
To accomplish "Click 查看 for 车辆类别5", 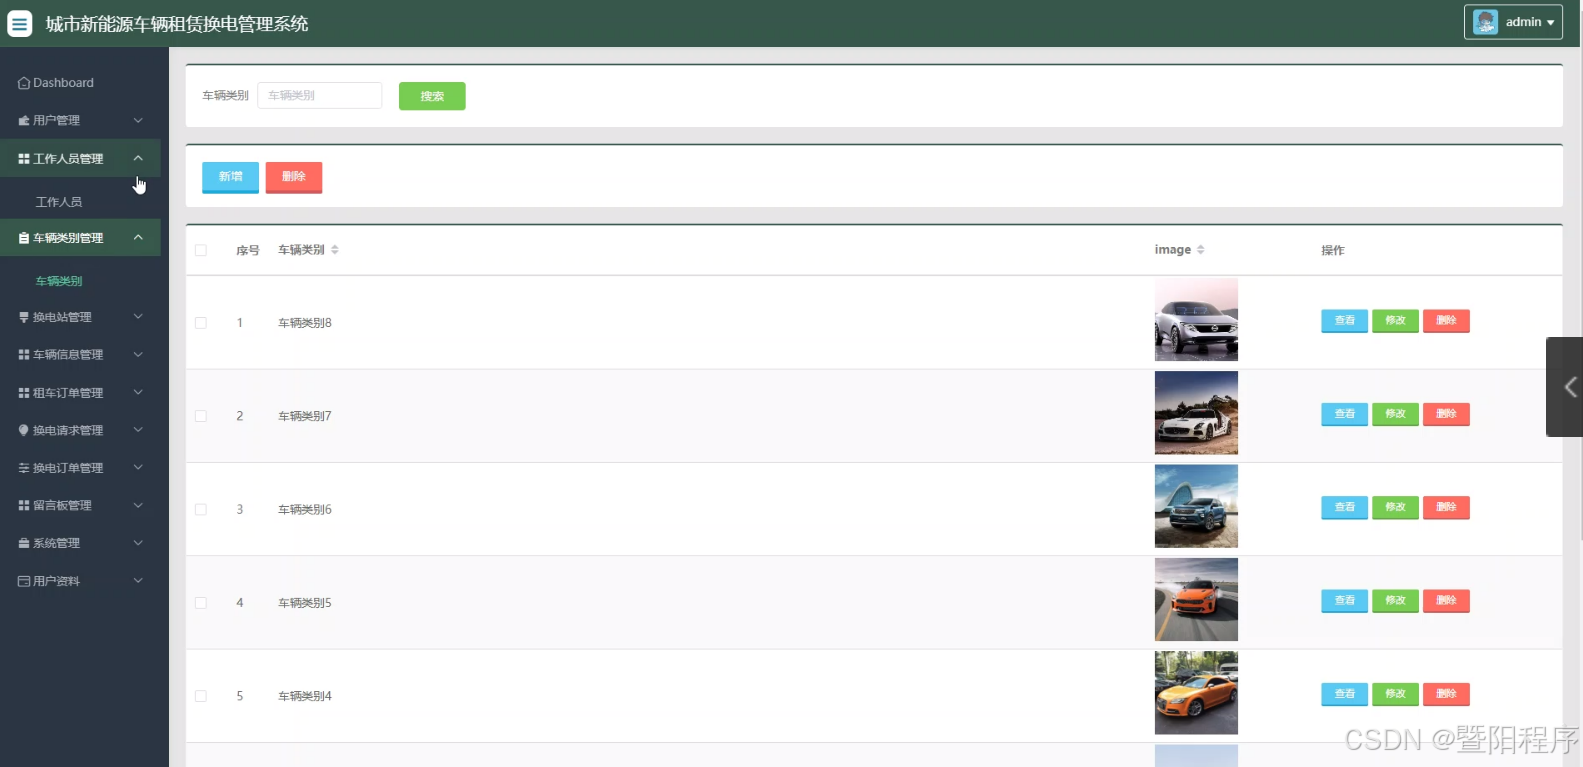I will coord(1345,601).
